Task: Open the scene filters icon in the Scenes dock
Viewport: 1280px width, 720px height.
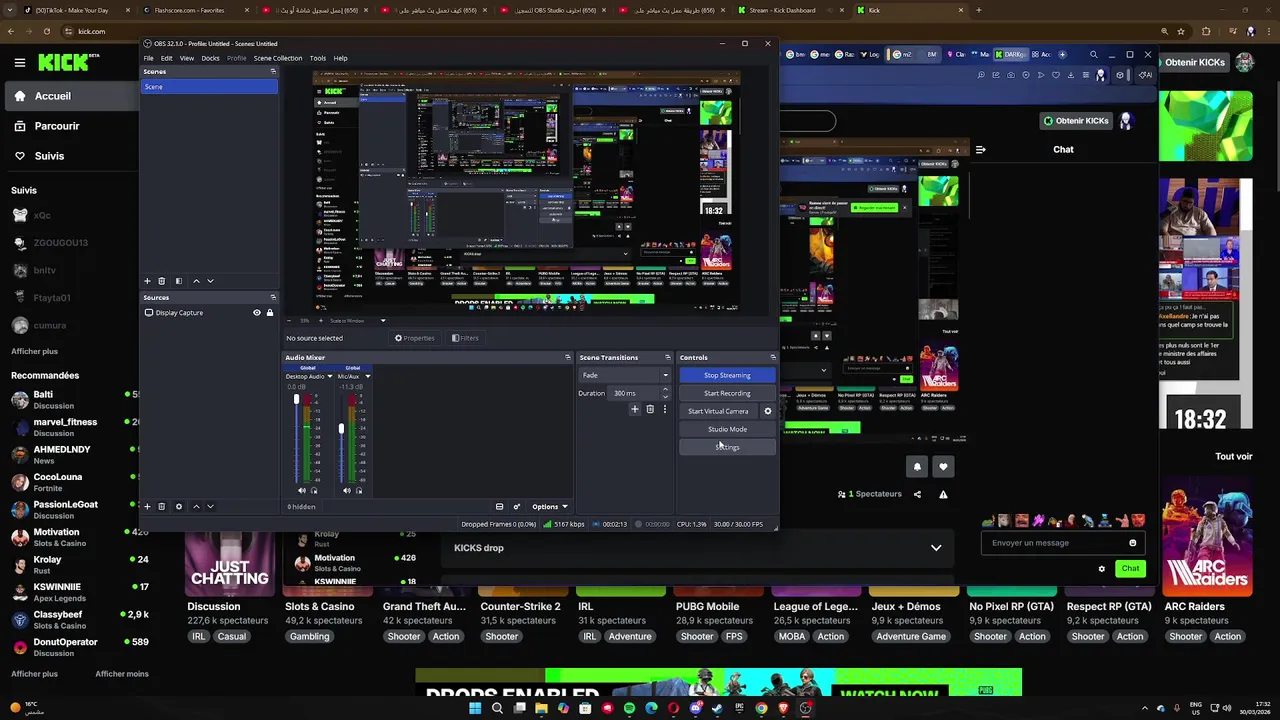Action: click(x=179, y=281)
